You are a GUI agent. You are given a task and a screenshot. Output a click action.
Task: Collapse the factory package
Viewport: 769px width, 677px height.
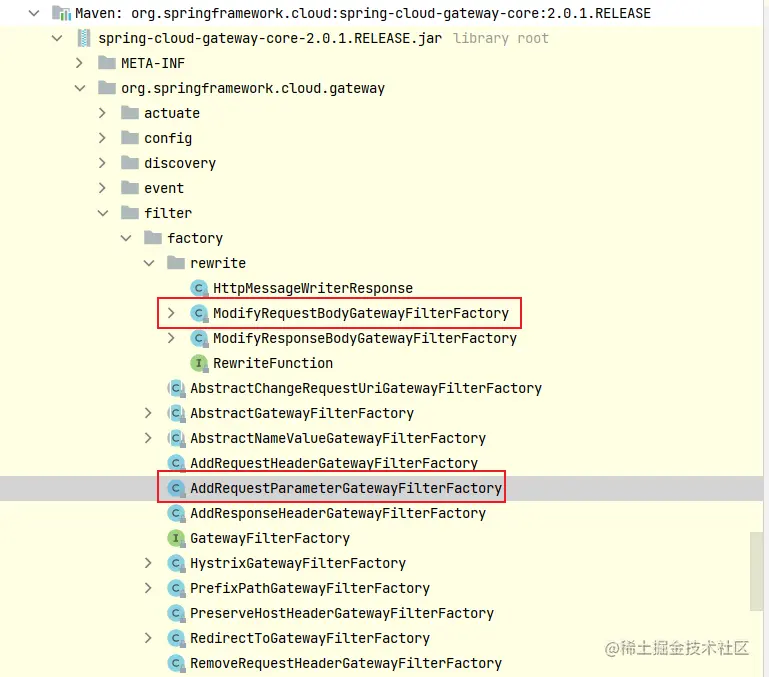(x=126, y=238)
